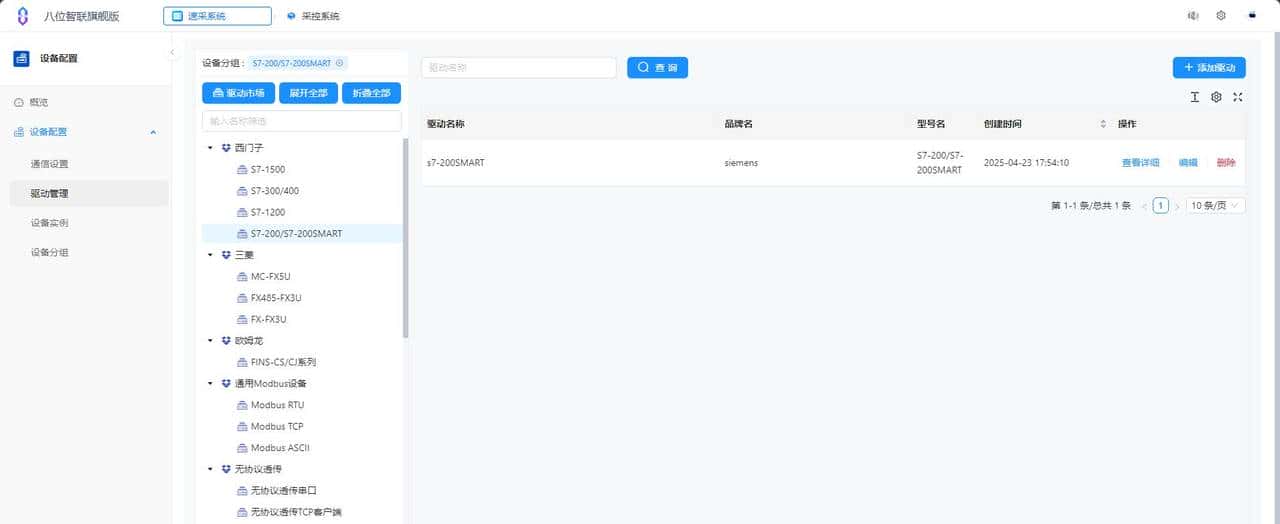Click the previous page arrow
Image resolution: width=1280 pixels, height=524 pixels.
click(x=1144, y=206)
